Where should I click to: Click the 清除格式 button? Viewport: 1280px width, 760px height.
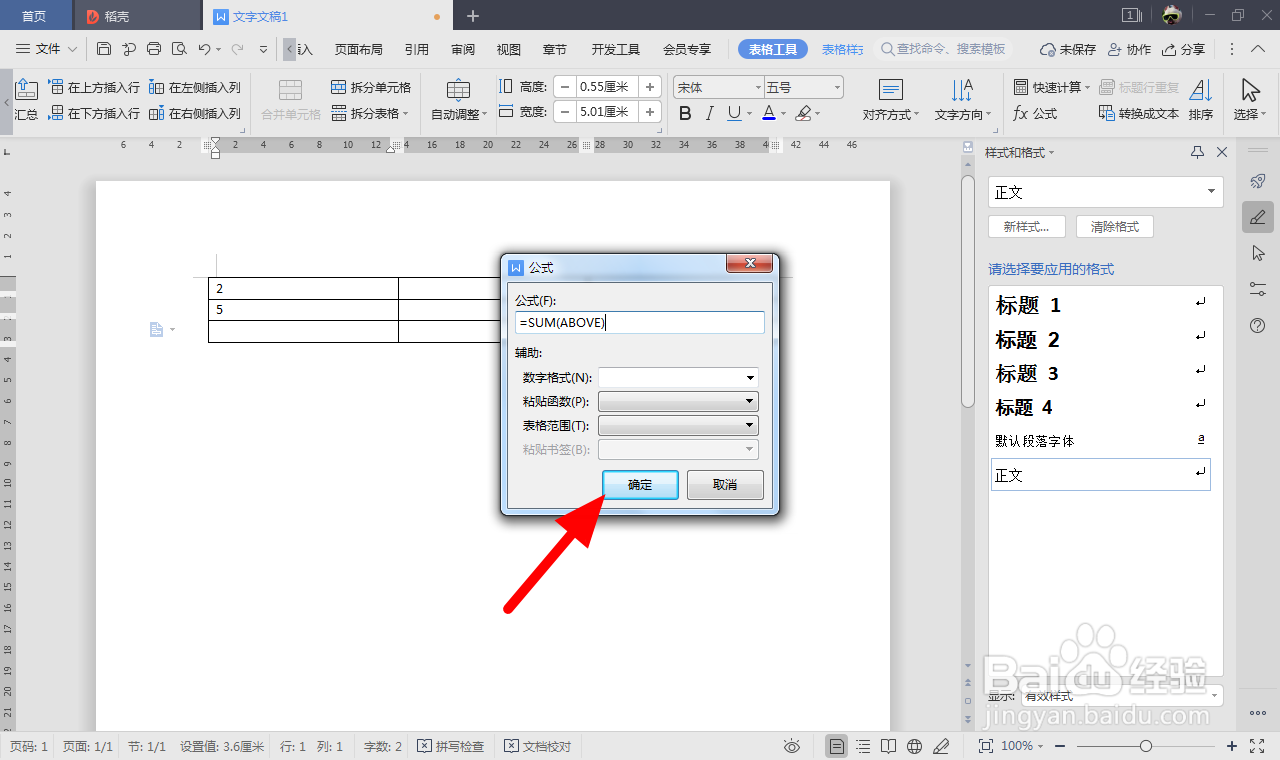(1115, 227)
